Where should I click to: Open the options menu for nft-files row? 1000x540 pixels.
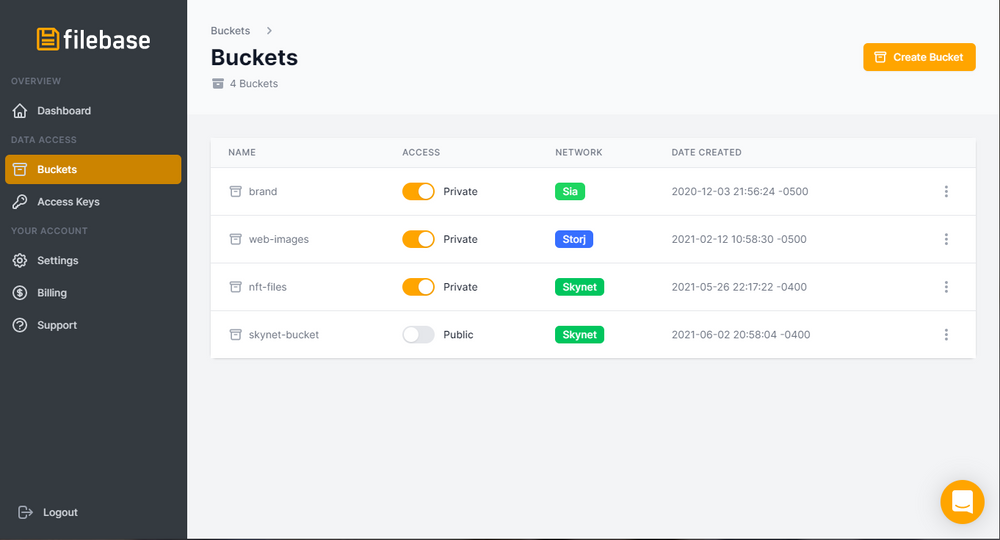click(946, 287)
